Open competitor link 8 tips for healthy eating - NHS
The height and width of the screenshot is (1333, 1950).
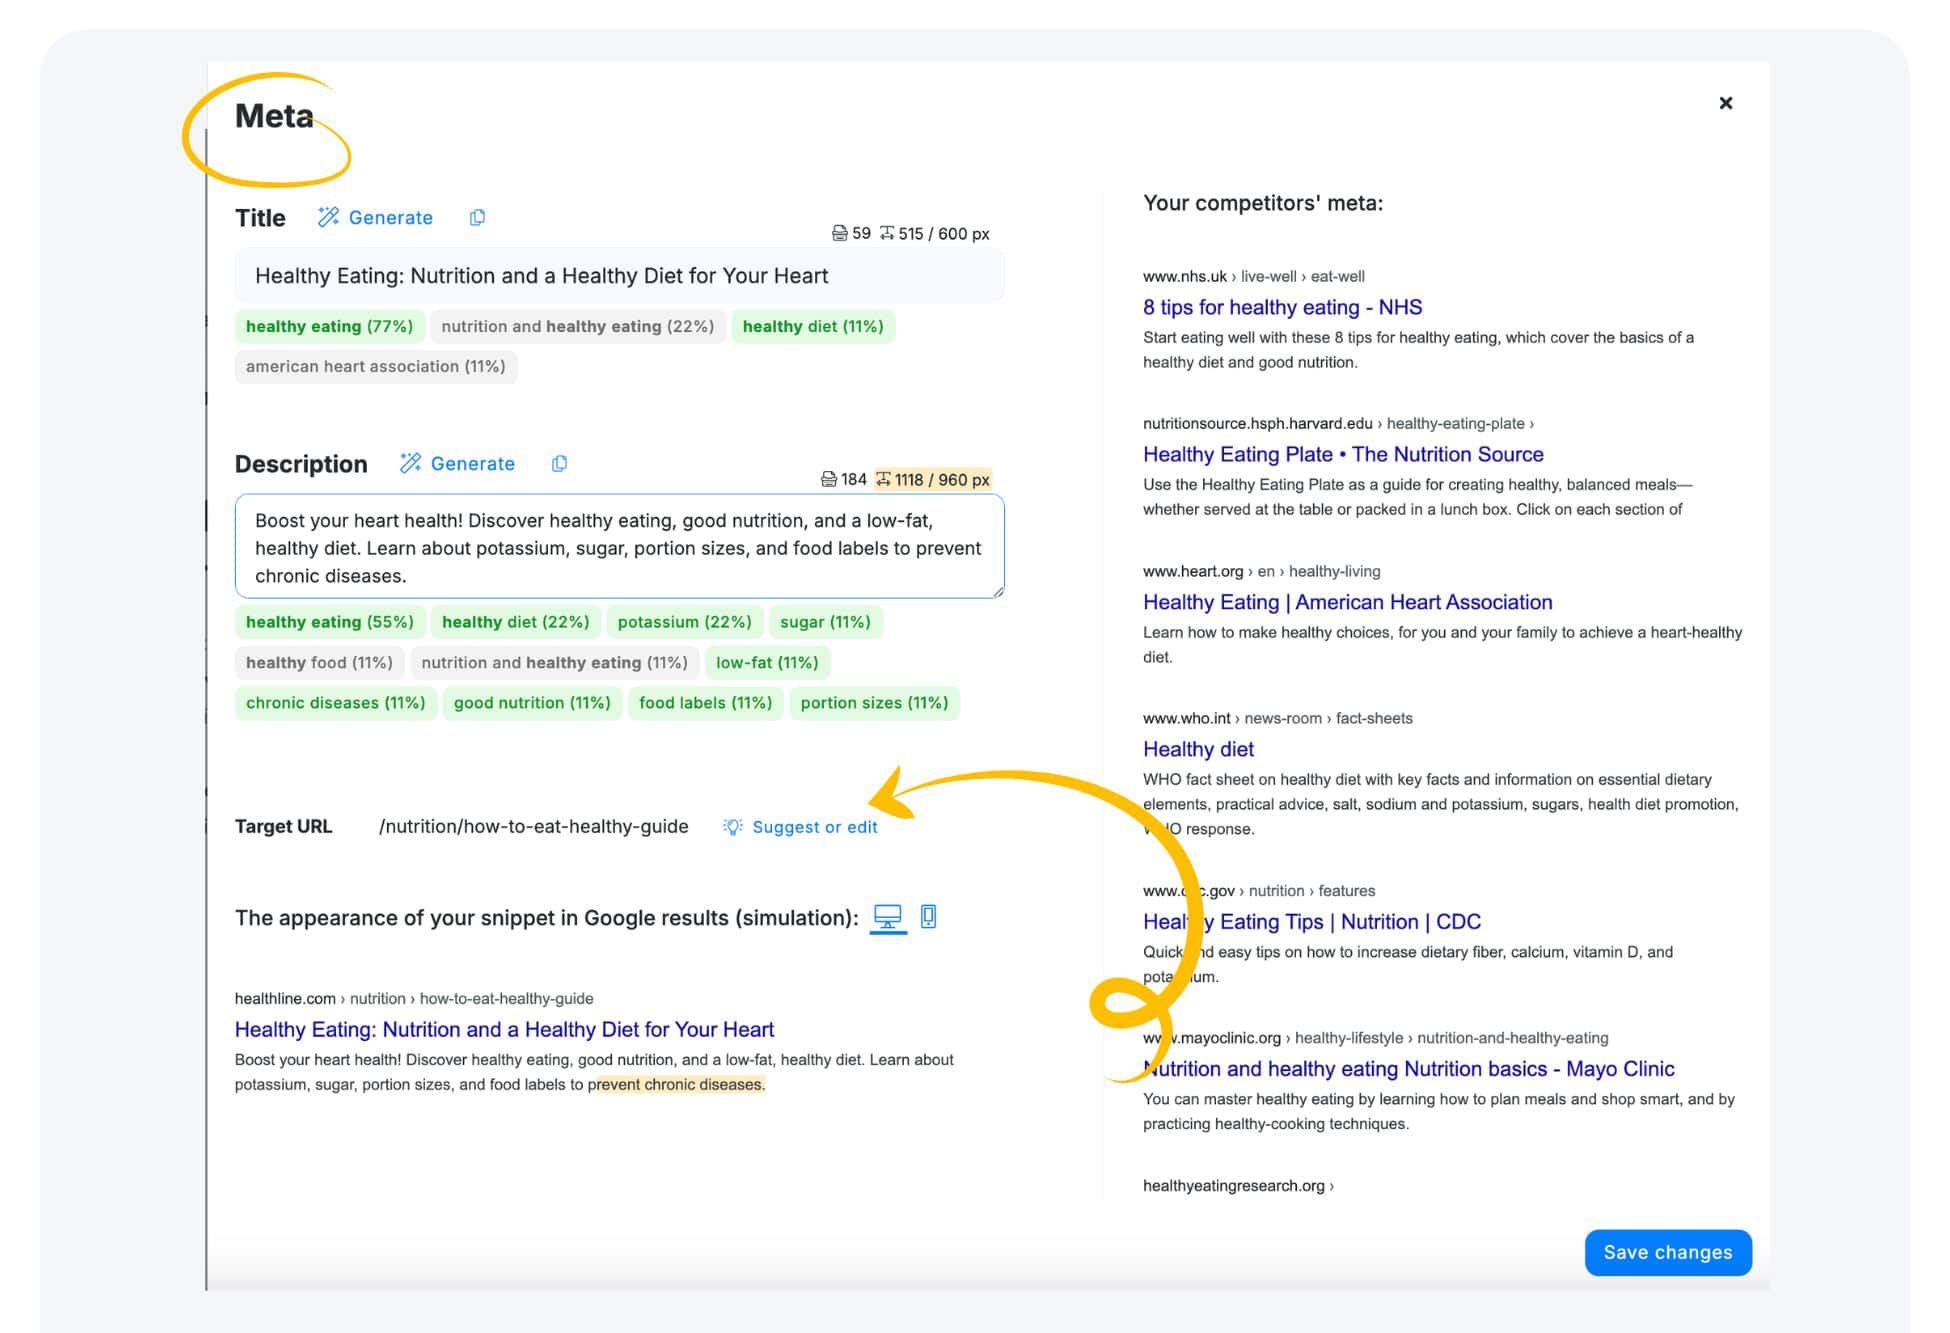click(1282, 308)
